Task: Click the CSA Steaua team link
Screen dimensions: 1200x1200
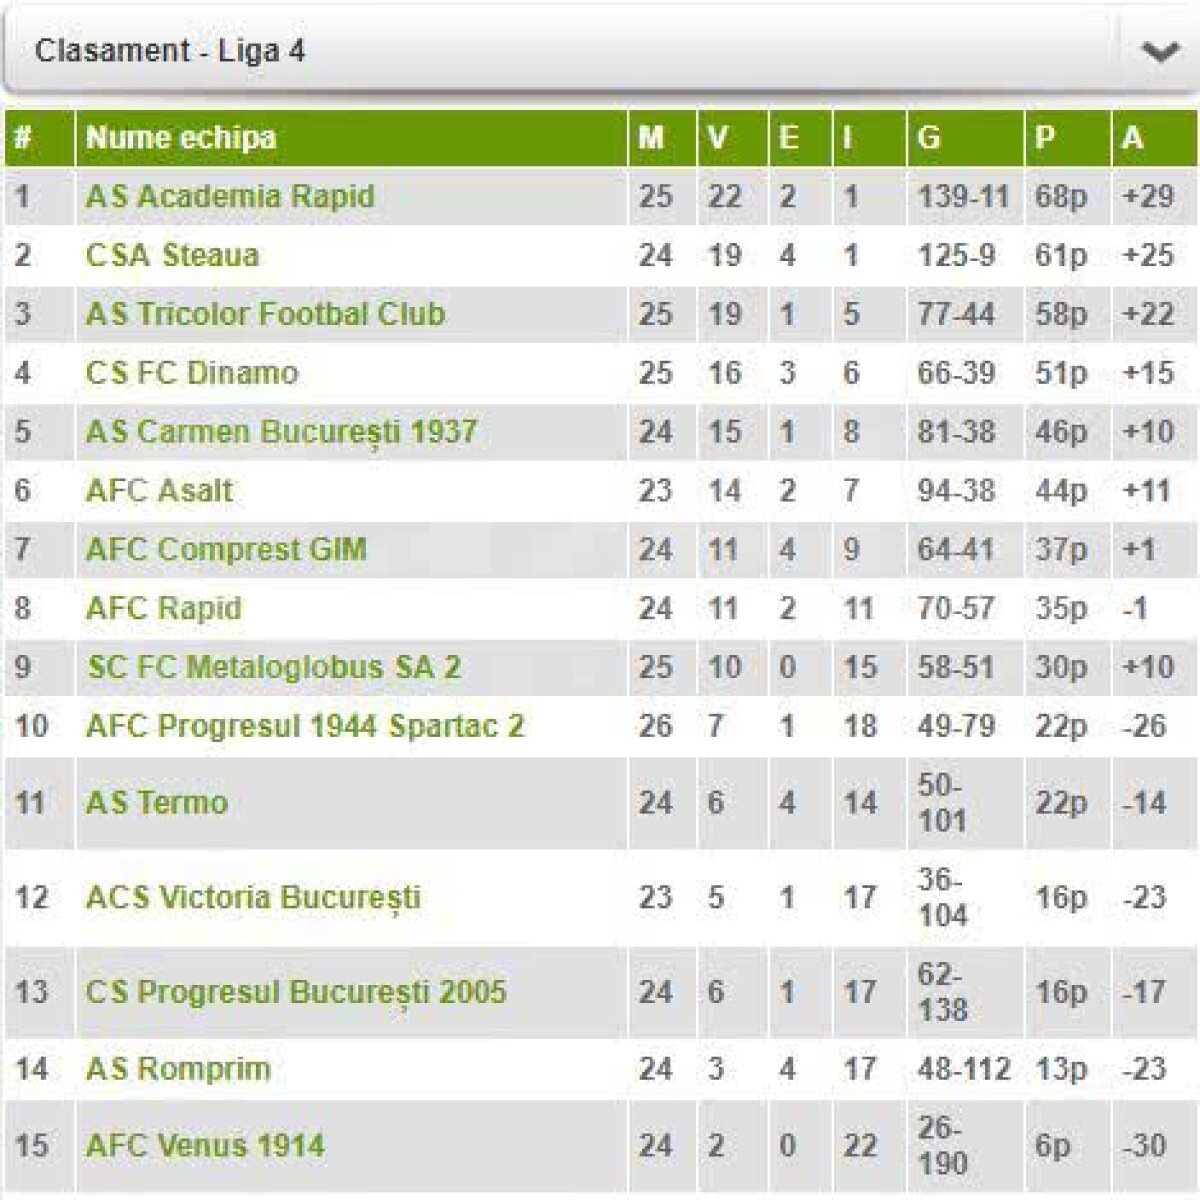Action: coord(172,255)
